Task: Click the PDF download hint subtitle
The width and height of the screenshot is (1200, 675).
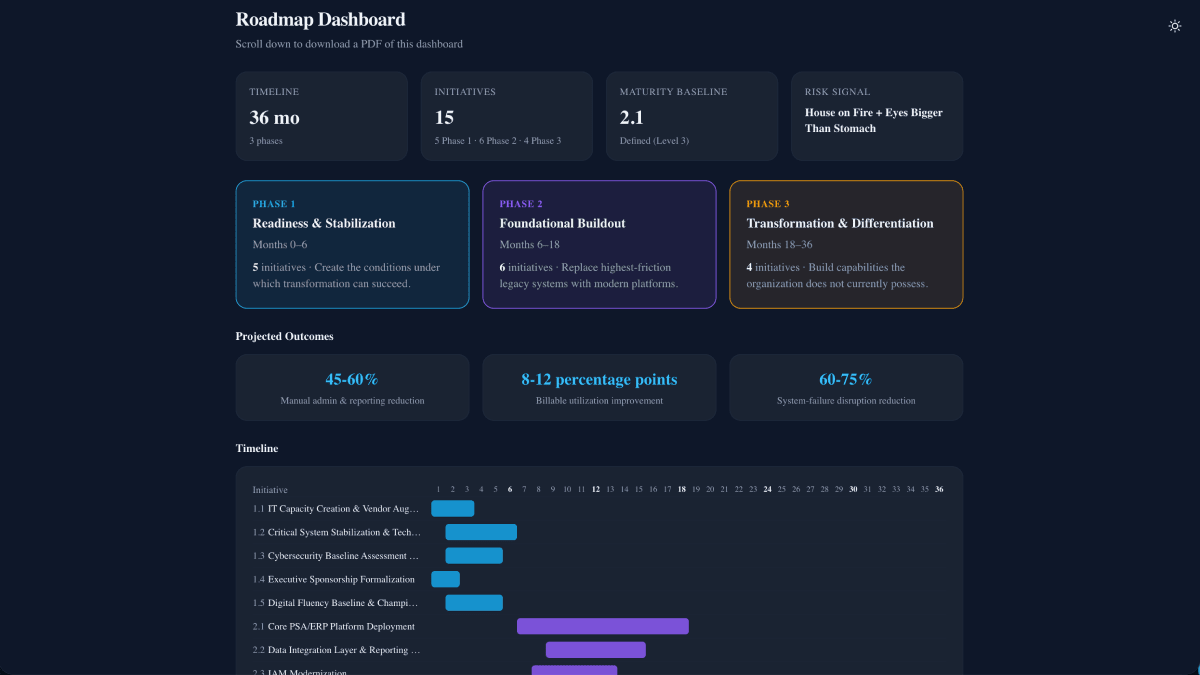Action: [349, 44]
